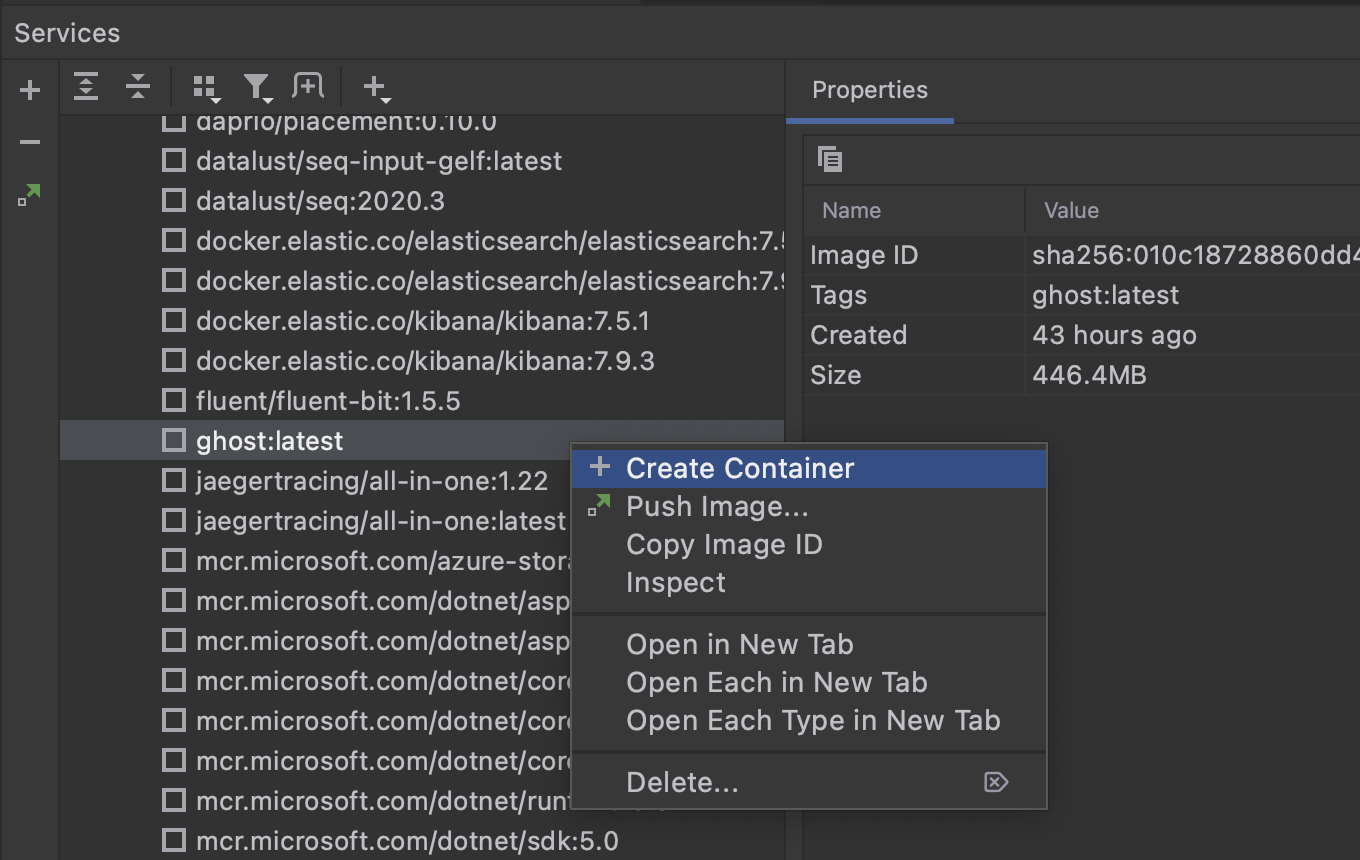Image resolution: width=1360 pixels, height=860 pixels.
Task: Choose Push Image... in context menu
Action: [x=717, y=507]
